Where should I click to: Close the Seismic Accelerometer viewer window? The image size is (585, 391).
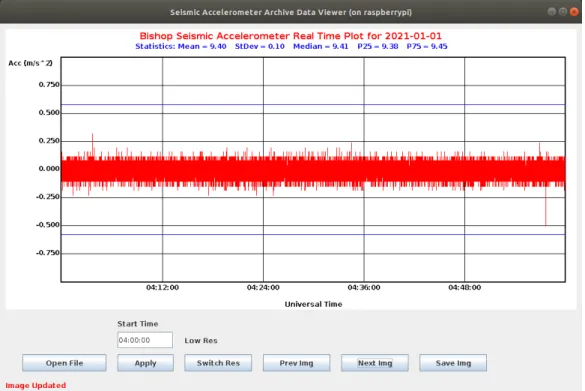(574, 12)
